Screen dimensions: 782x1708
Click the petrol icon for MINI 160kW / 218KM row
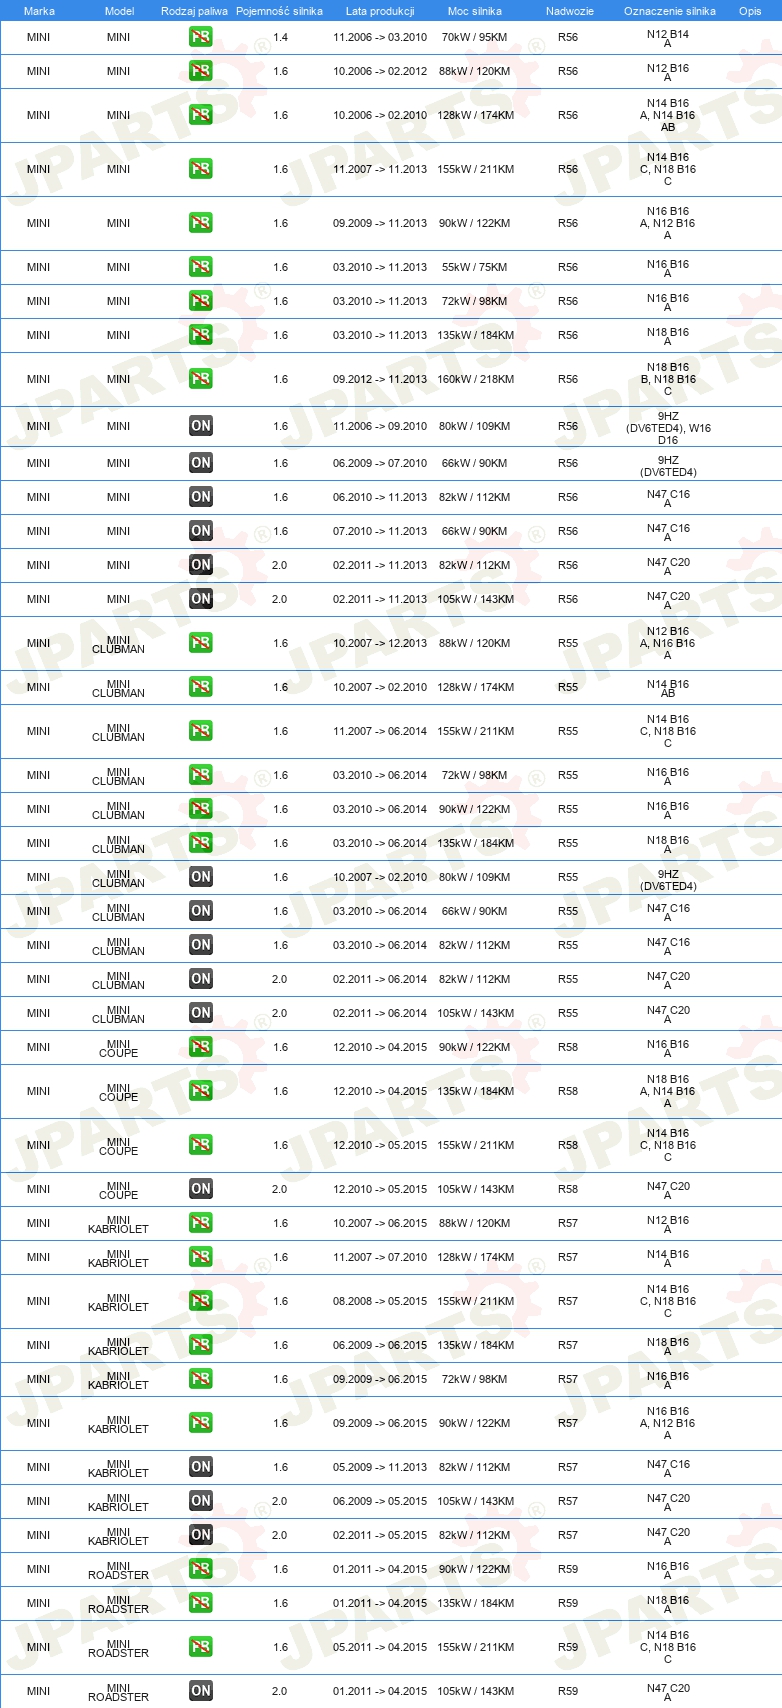coord(201,379)
